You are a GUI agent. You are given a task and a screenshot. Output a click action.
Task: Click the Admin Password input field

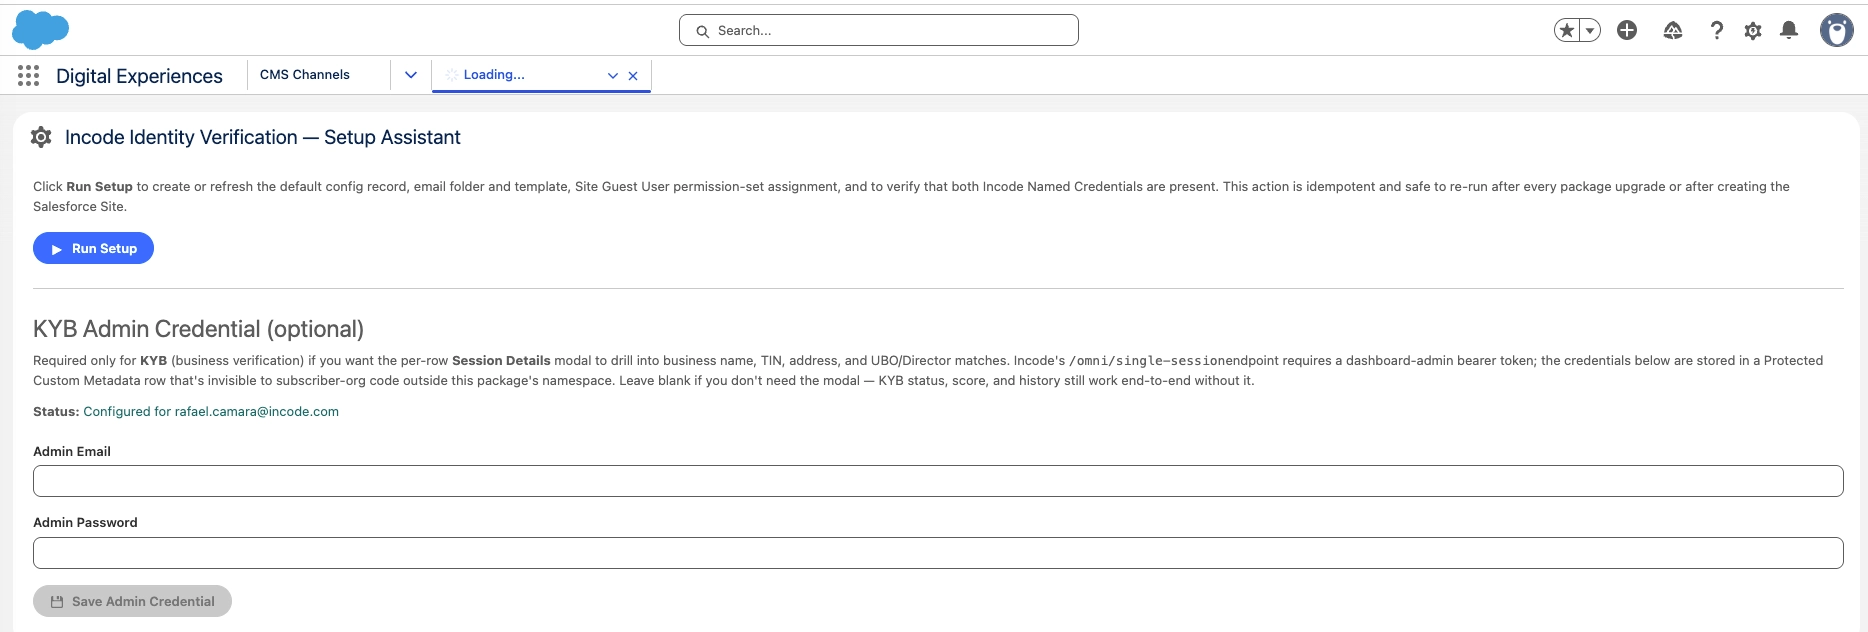click(x=938, y=553)
